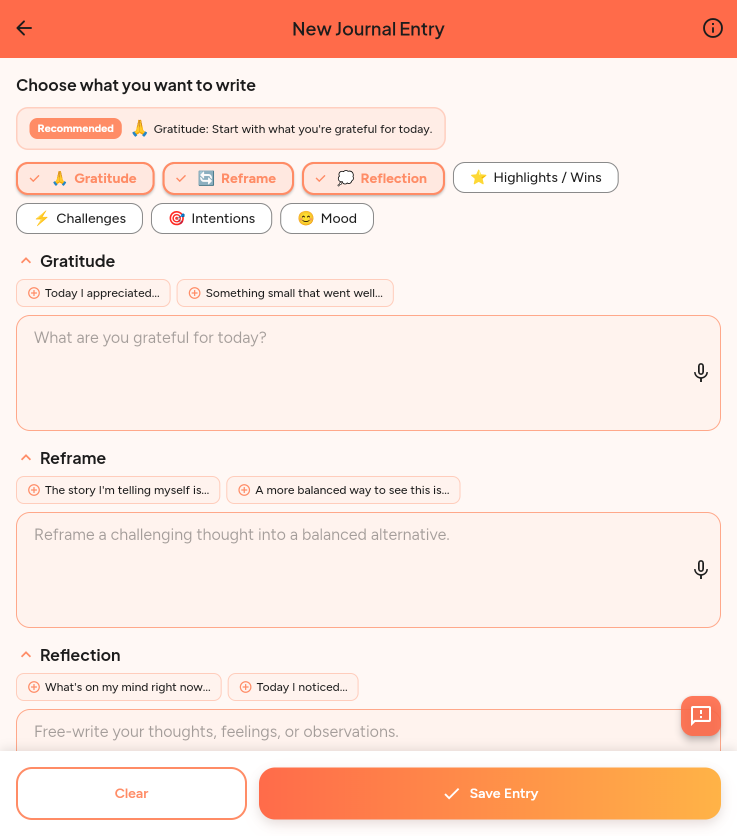Collapse the Reframe section
This screenshot has width=737, height=836.
point(25,456)
